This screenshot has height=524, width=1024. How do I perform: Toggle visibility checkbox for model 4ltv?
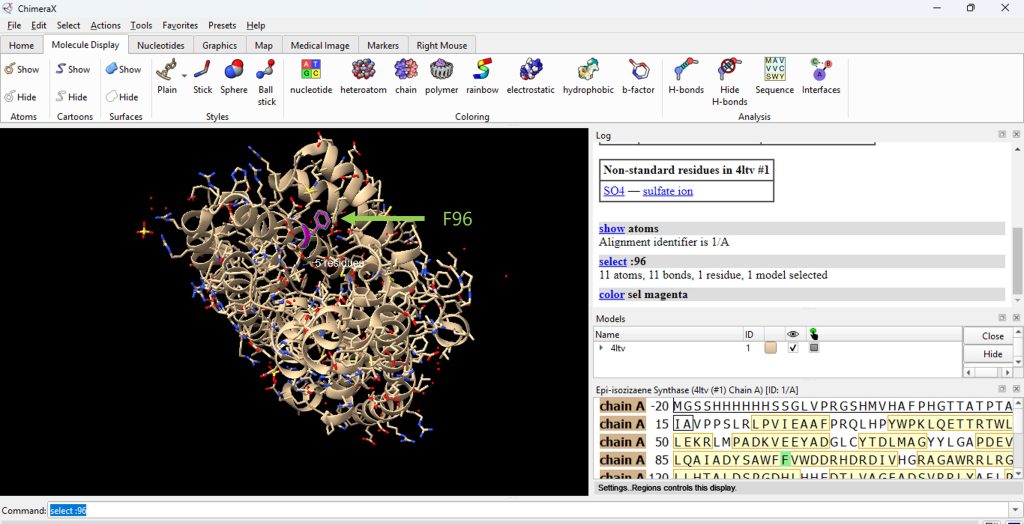(x=793, y=348)
